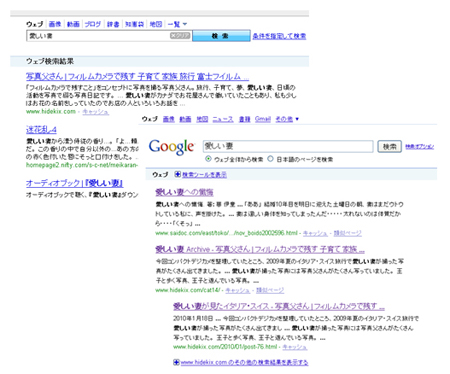Open Google 書籍 link in top bar
The image size is (450, 374).
point(245,119)
